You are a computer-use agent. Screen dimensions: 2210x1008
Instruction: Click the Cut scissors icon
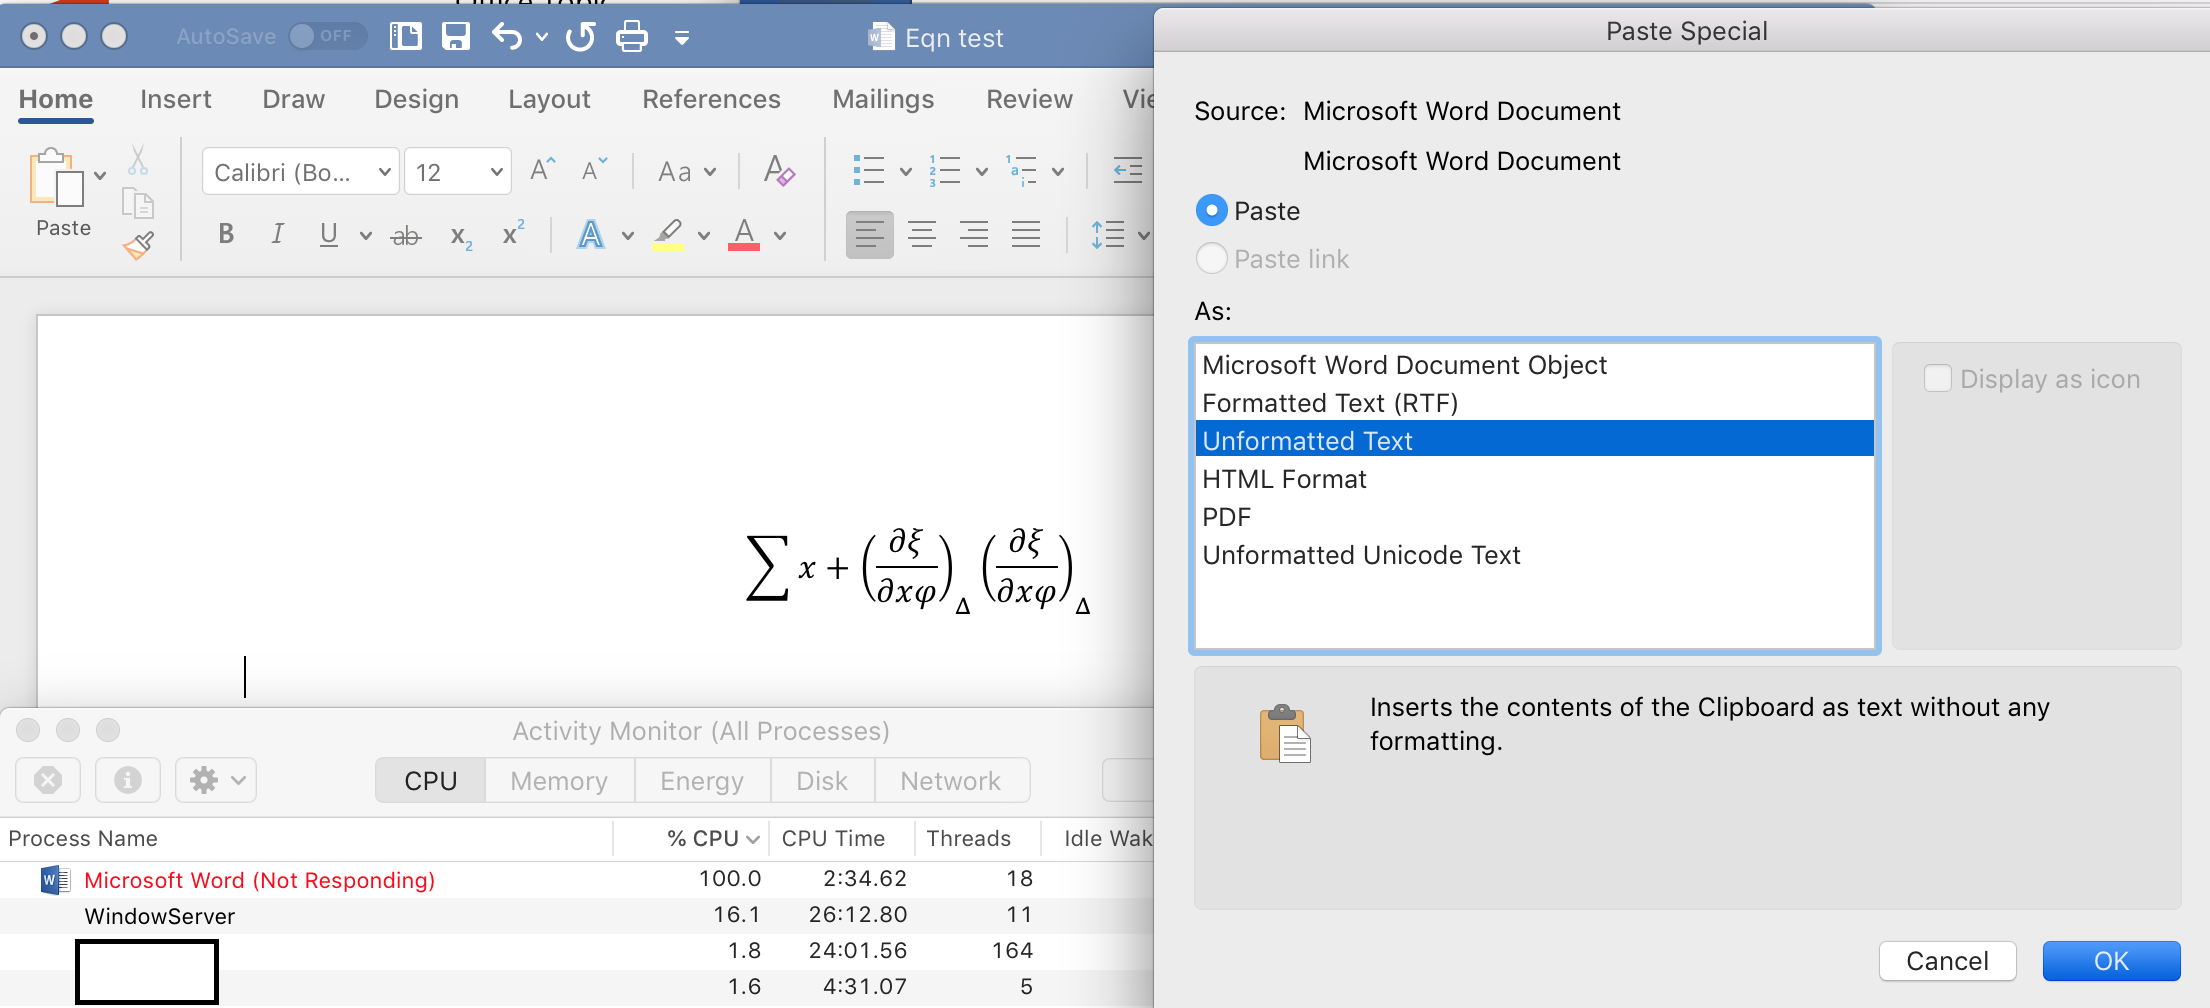[x=138, y=159]
